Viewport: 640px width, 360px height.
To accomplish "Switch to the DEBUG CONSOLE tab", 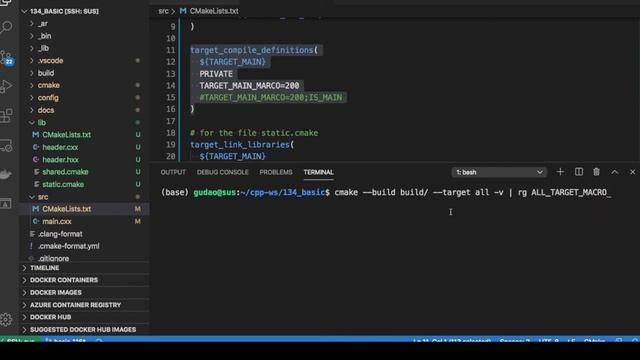I will point(222,172).
